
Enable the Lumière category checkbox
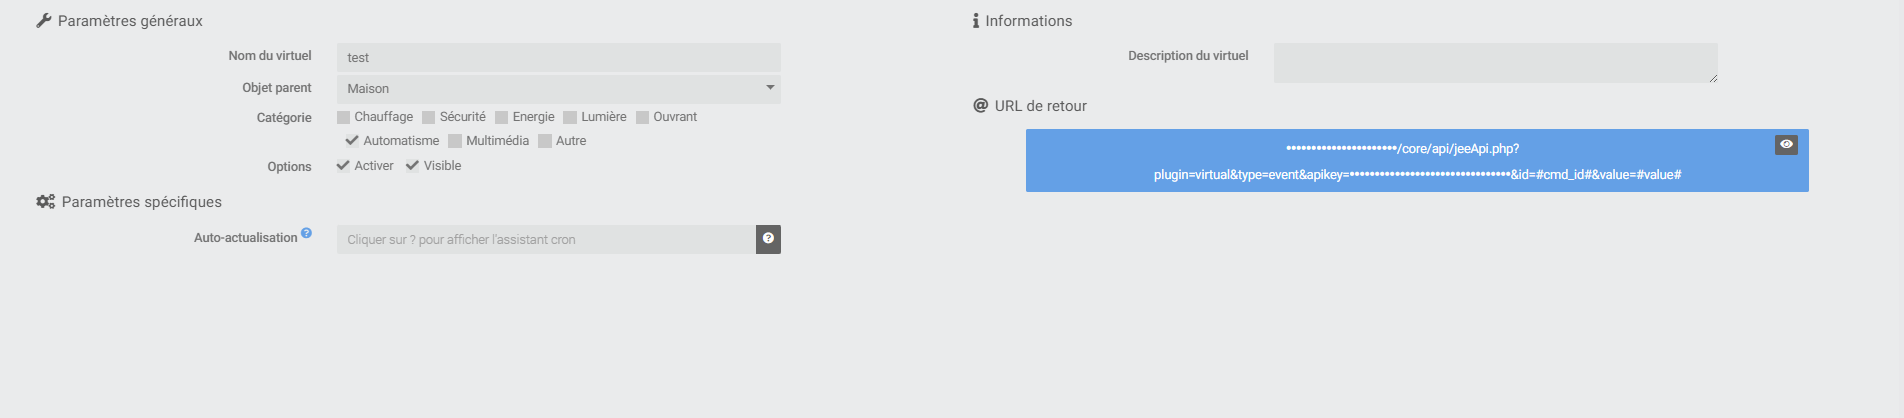570,118
